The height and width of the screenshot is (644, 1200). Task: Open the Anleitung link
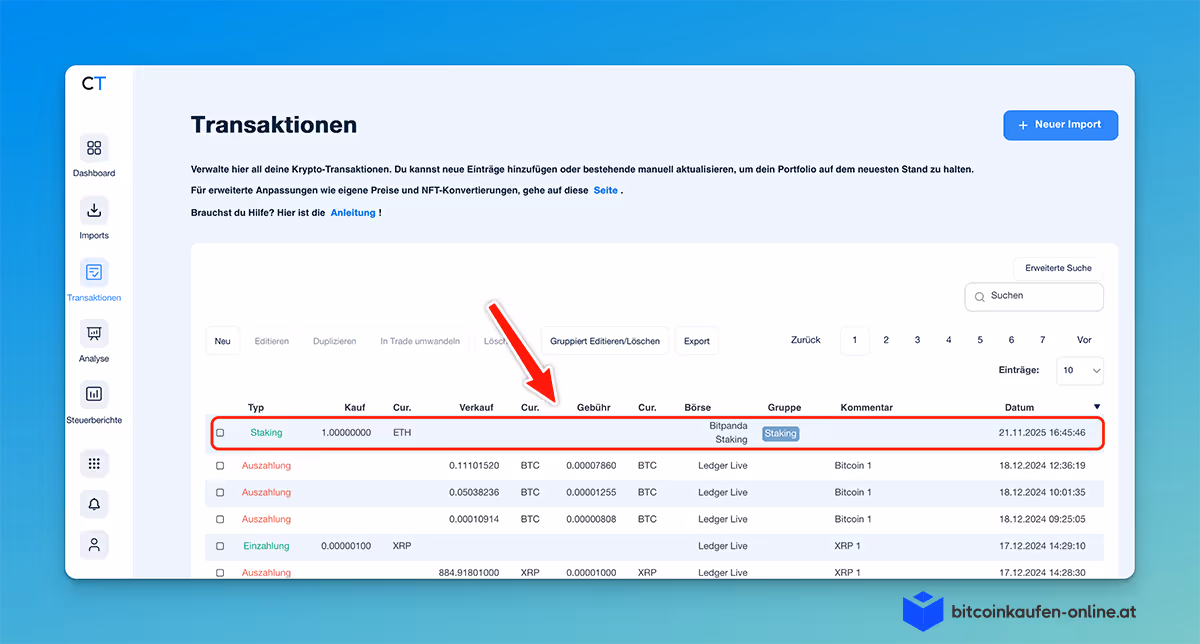[354, 212]
